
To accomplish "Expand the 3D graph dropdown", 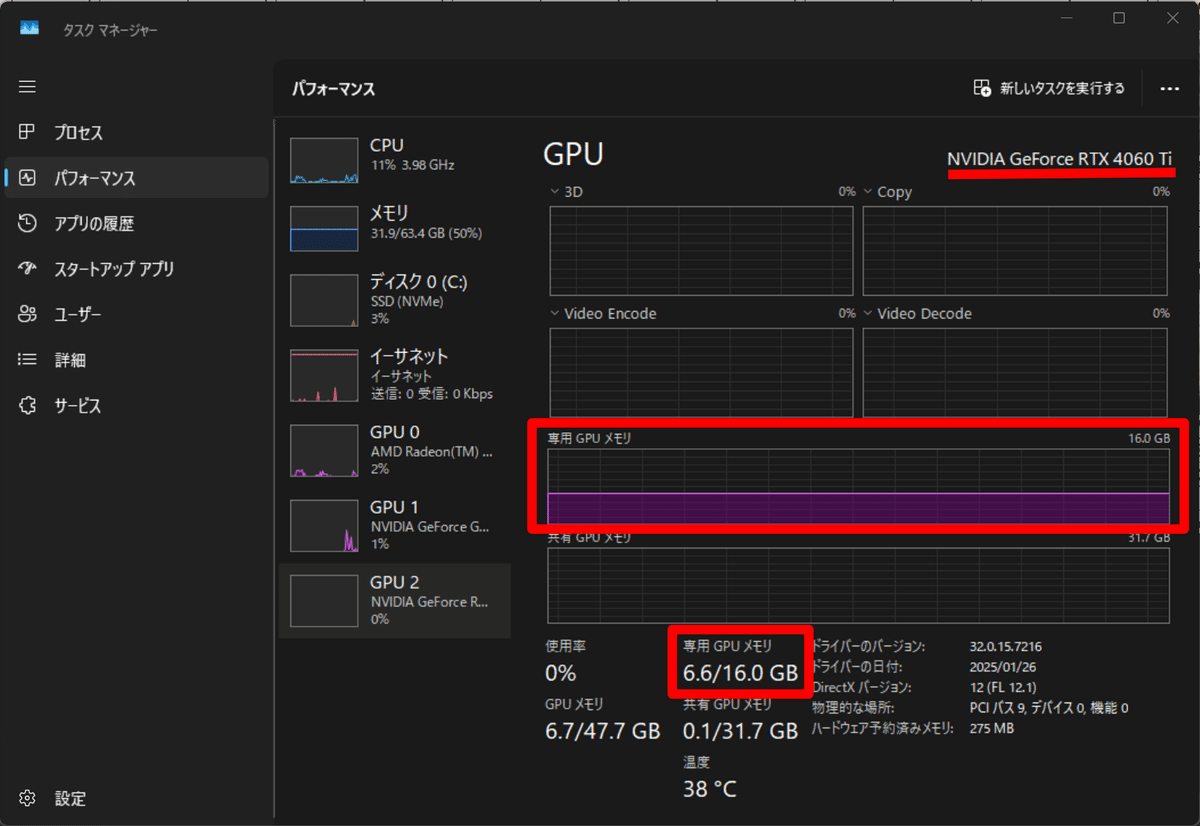I will (553, 191).
